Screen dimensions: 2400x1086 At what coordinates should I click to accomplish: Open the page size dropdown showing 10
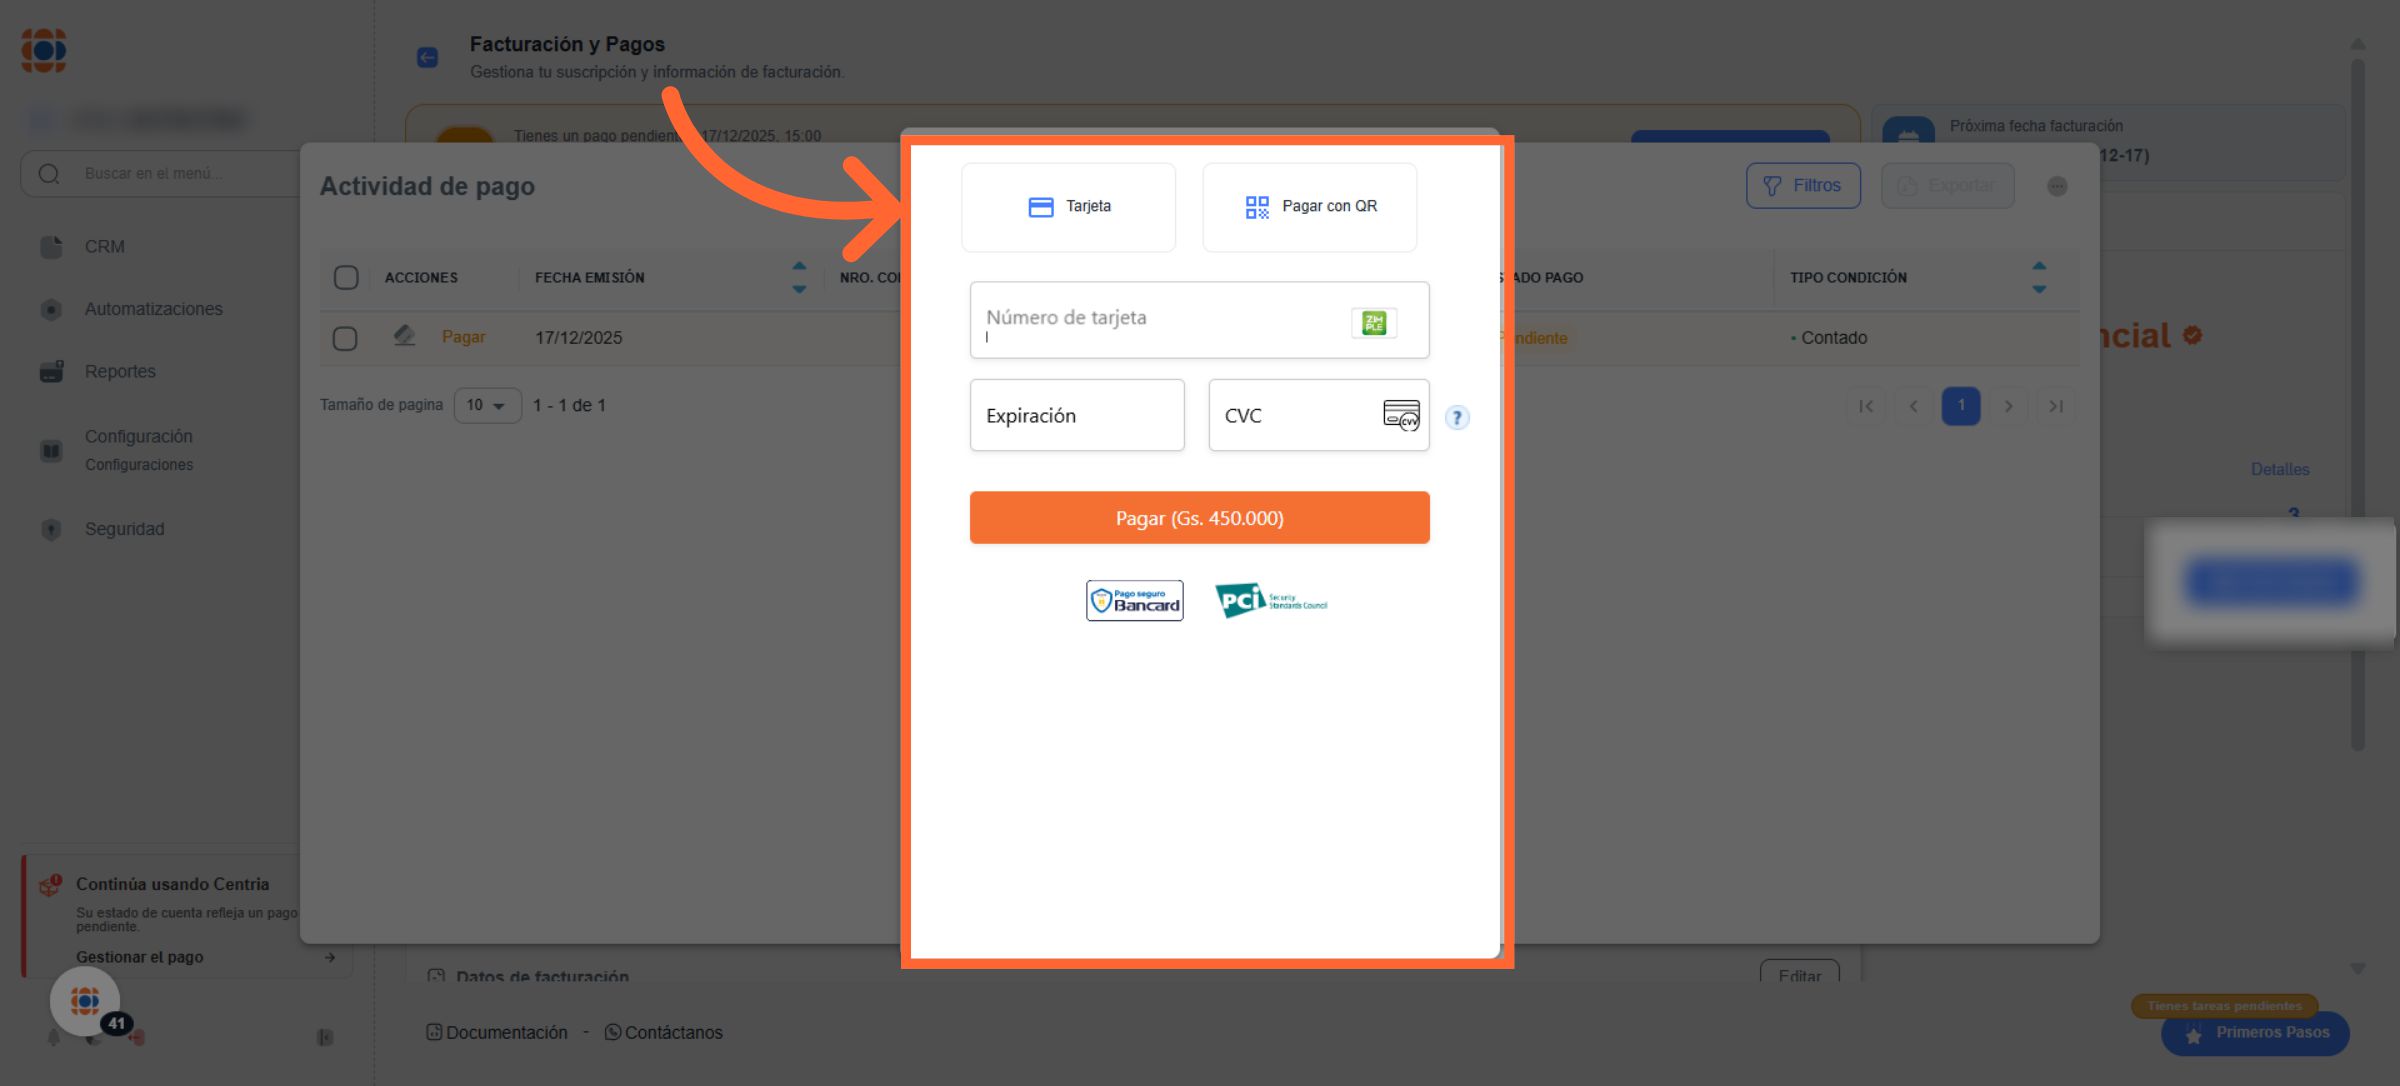click(487, 406)
